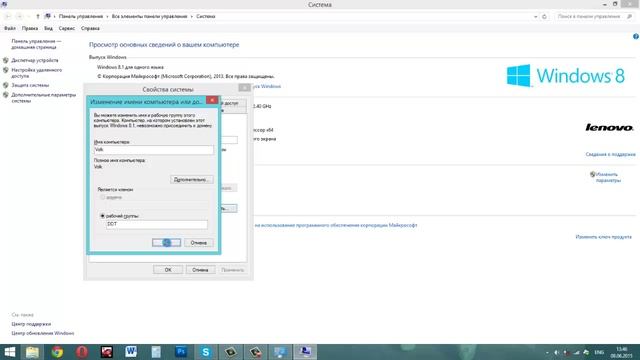Screen dimensions: 640x360
Task: Launch Google Chrome from the taskbar
Action: (x=57, y=352)
